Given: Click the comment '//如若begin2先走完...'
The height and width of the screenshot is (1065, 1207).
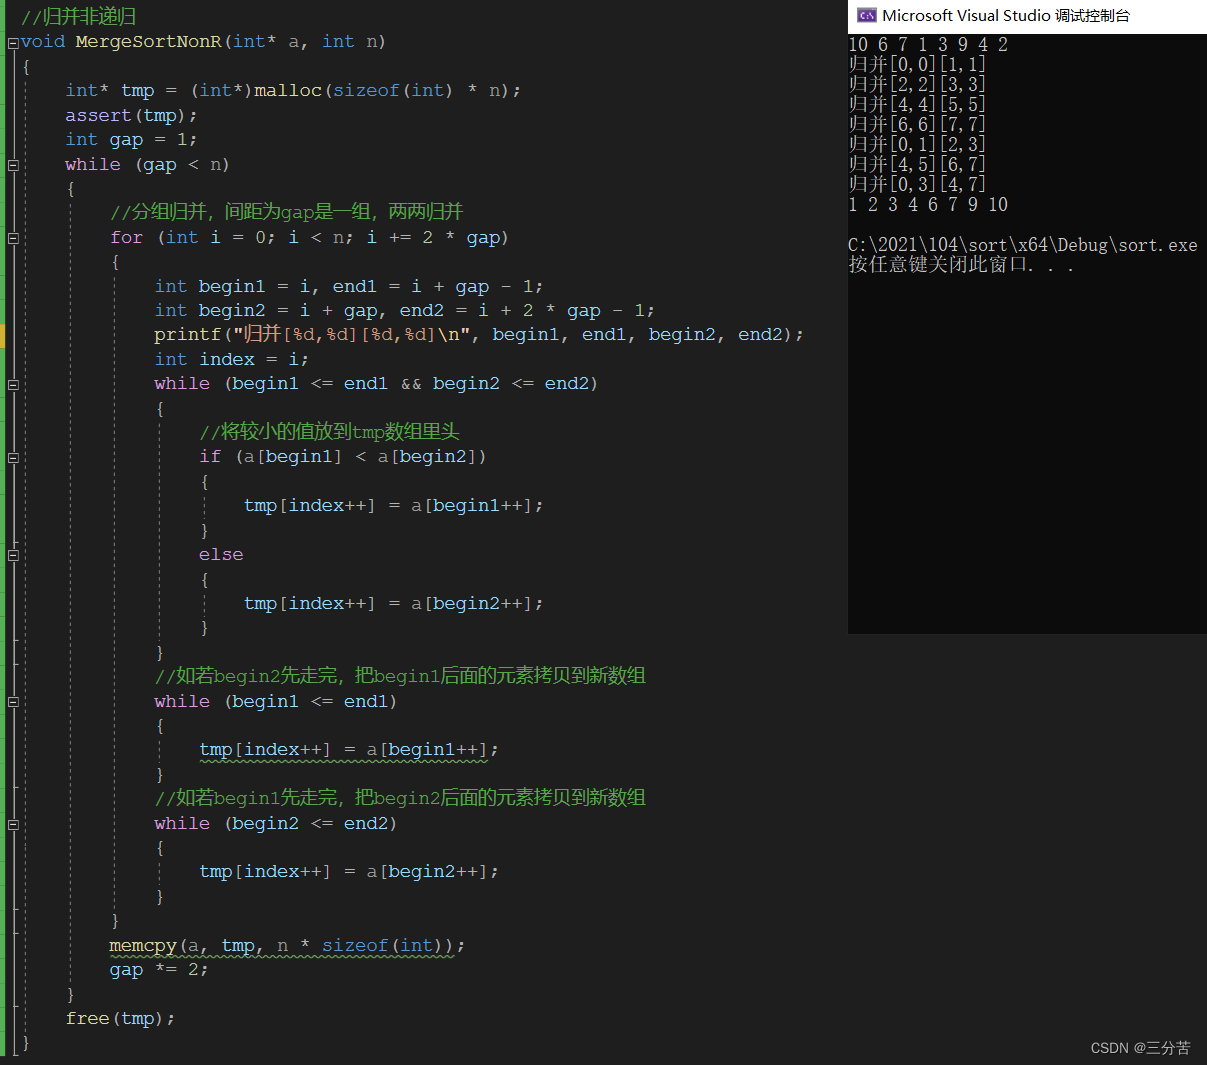Looking at the screenshot, I should point(400,676).
